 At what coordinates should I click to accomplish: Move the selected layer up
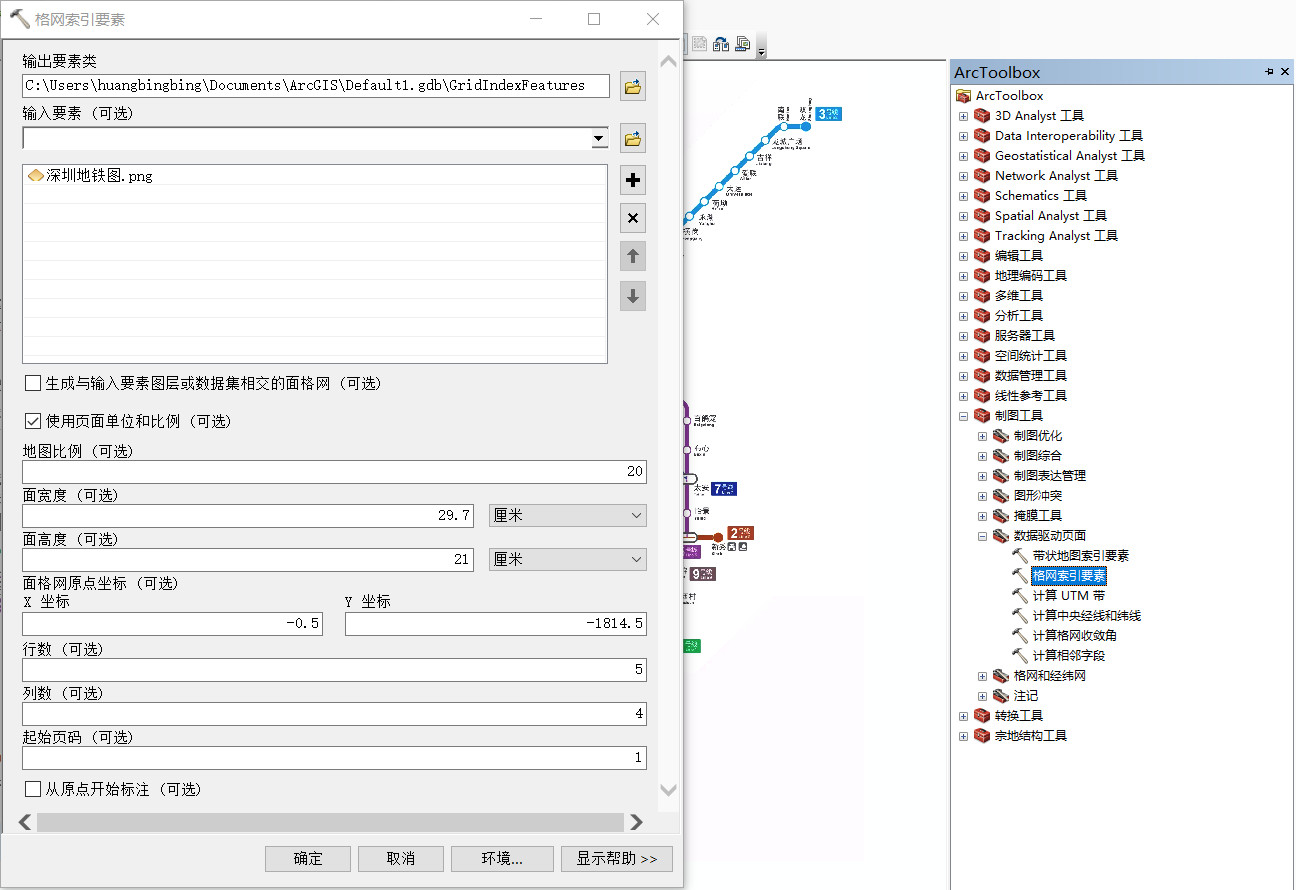point(632,256)
